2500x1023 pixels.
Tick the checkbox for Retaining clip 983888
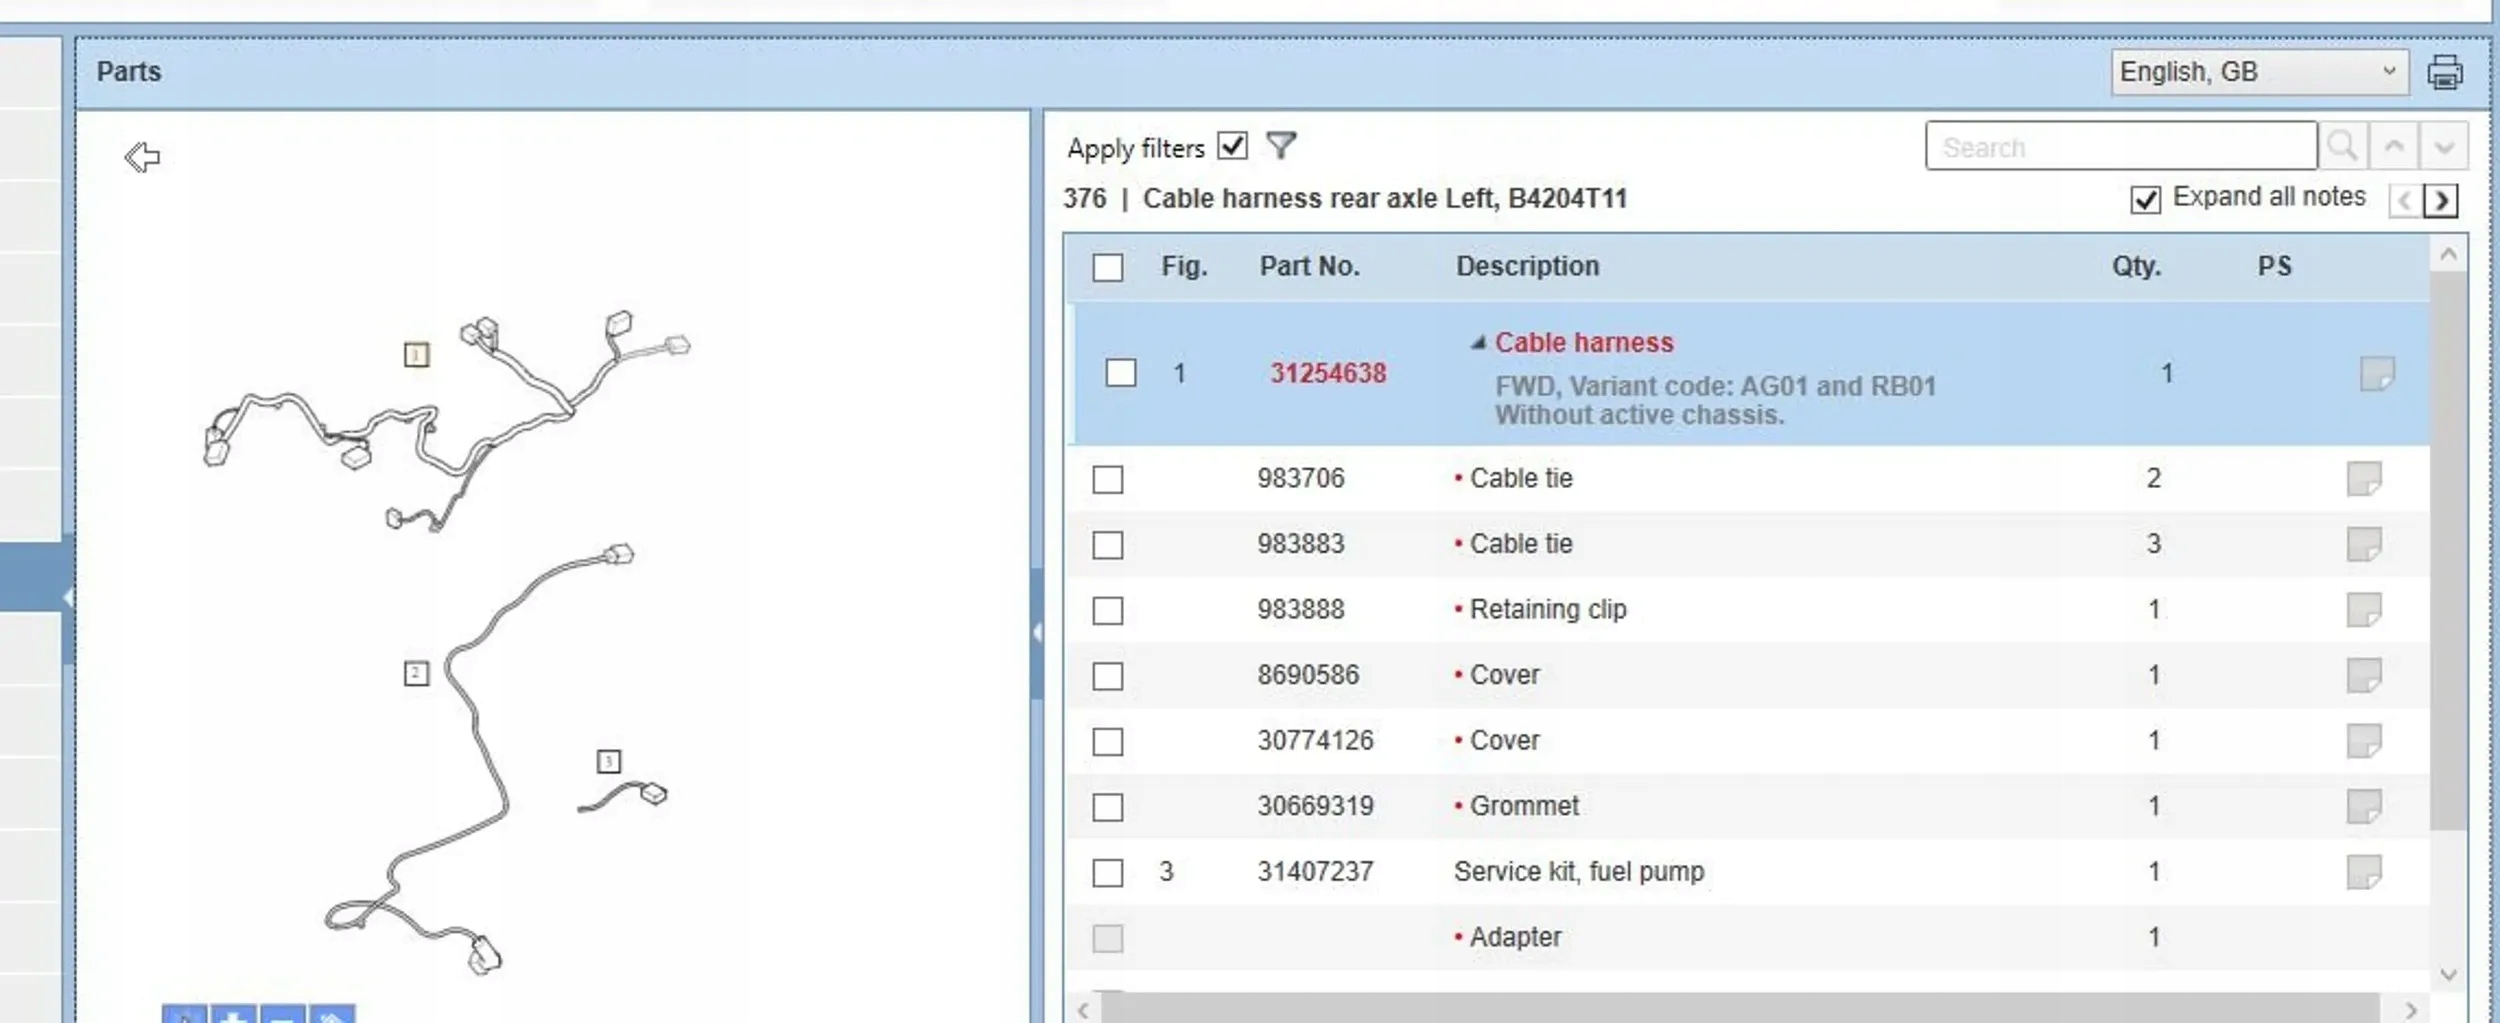pyautogui.click(x=1107, y=610)
